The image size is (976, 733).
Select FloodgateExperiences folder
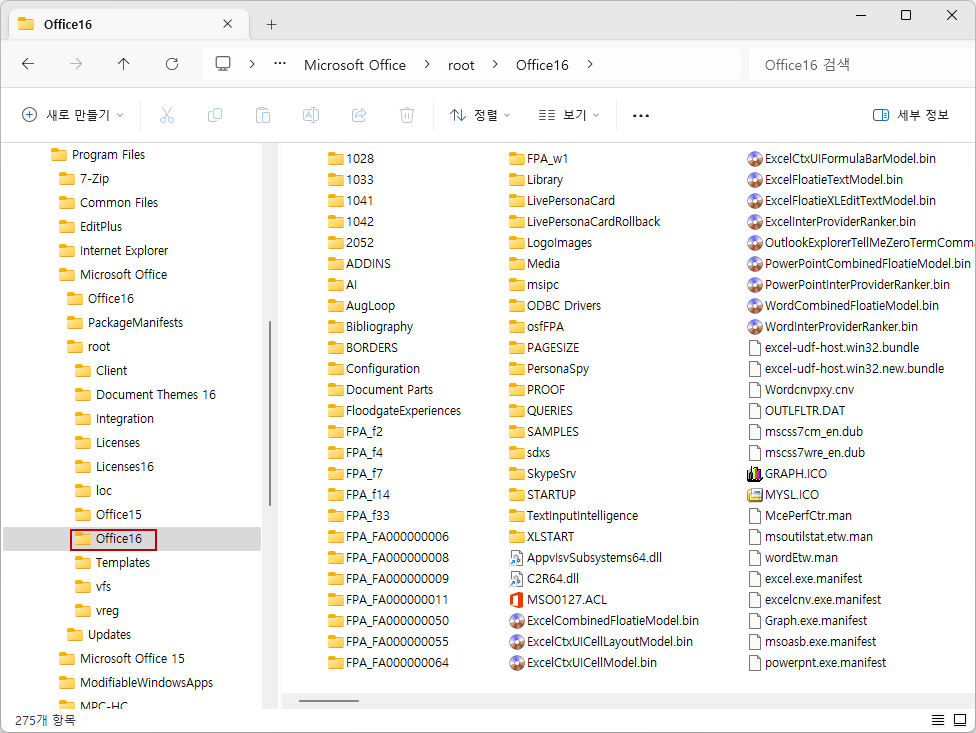(395, 411)
